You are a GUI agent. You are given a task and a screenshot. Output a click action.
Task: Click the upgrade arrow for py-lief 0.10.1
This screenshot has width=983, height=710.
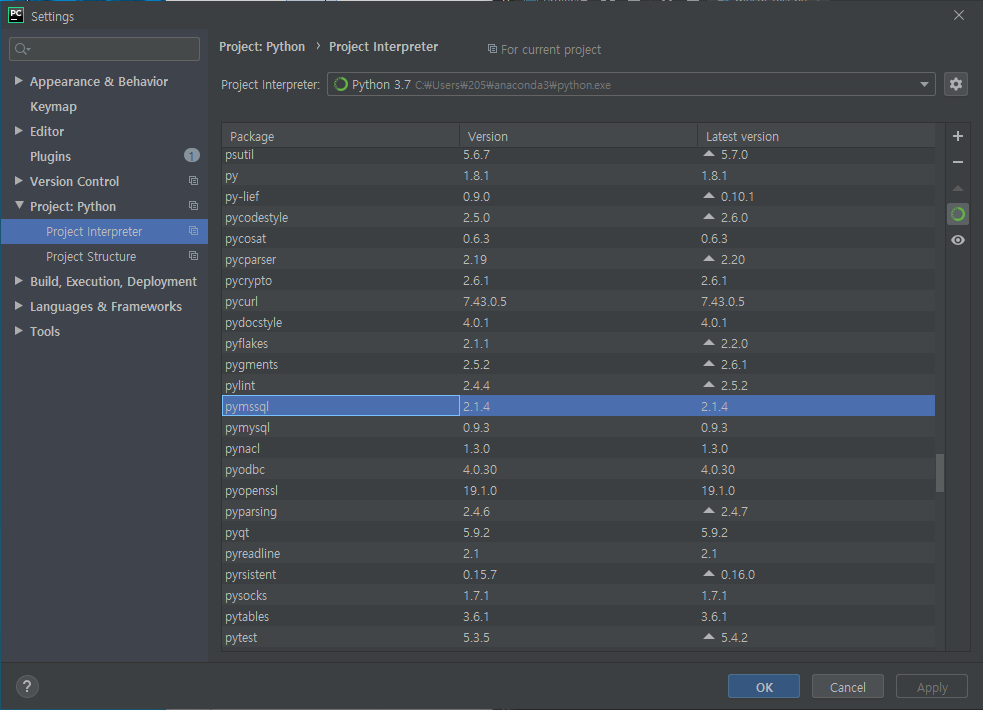coord(709,196)
